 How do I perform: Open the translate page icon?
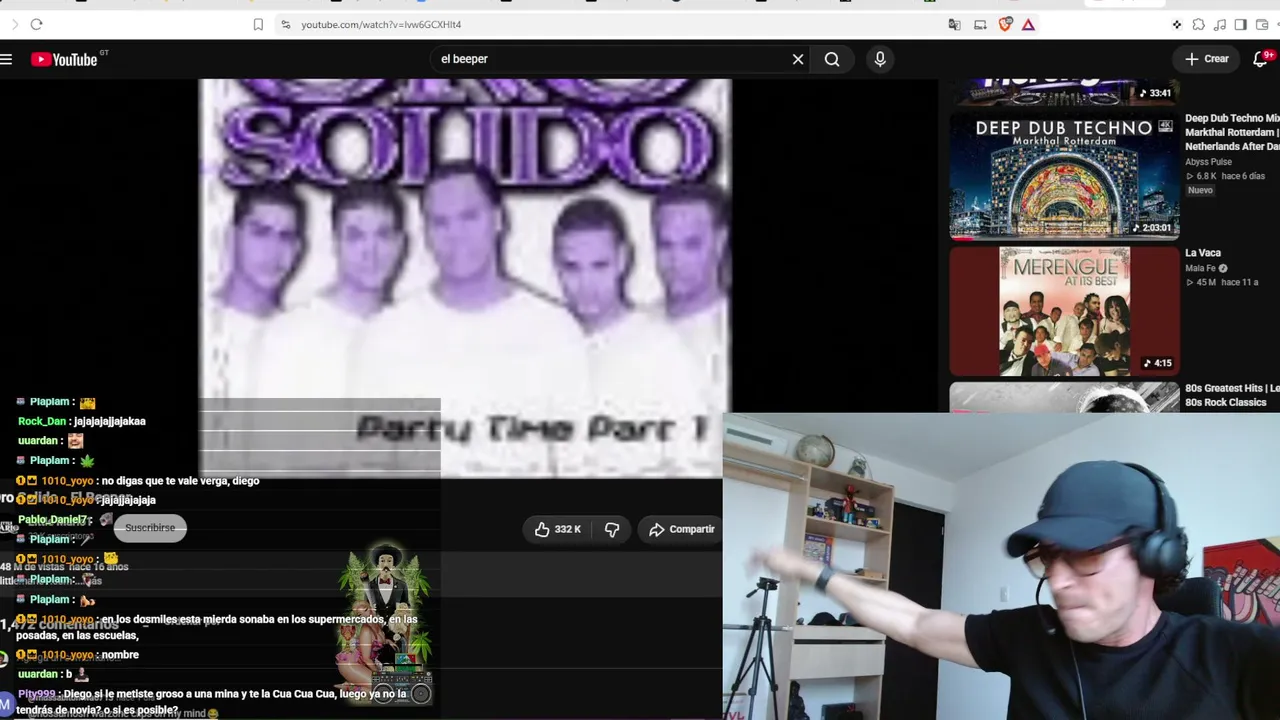[954, 24]
